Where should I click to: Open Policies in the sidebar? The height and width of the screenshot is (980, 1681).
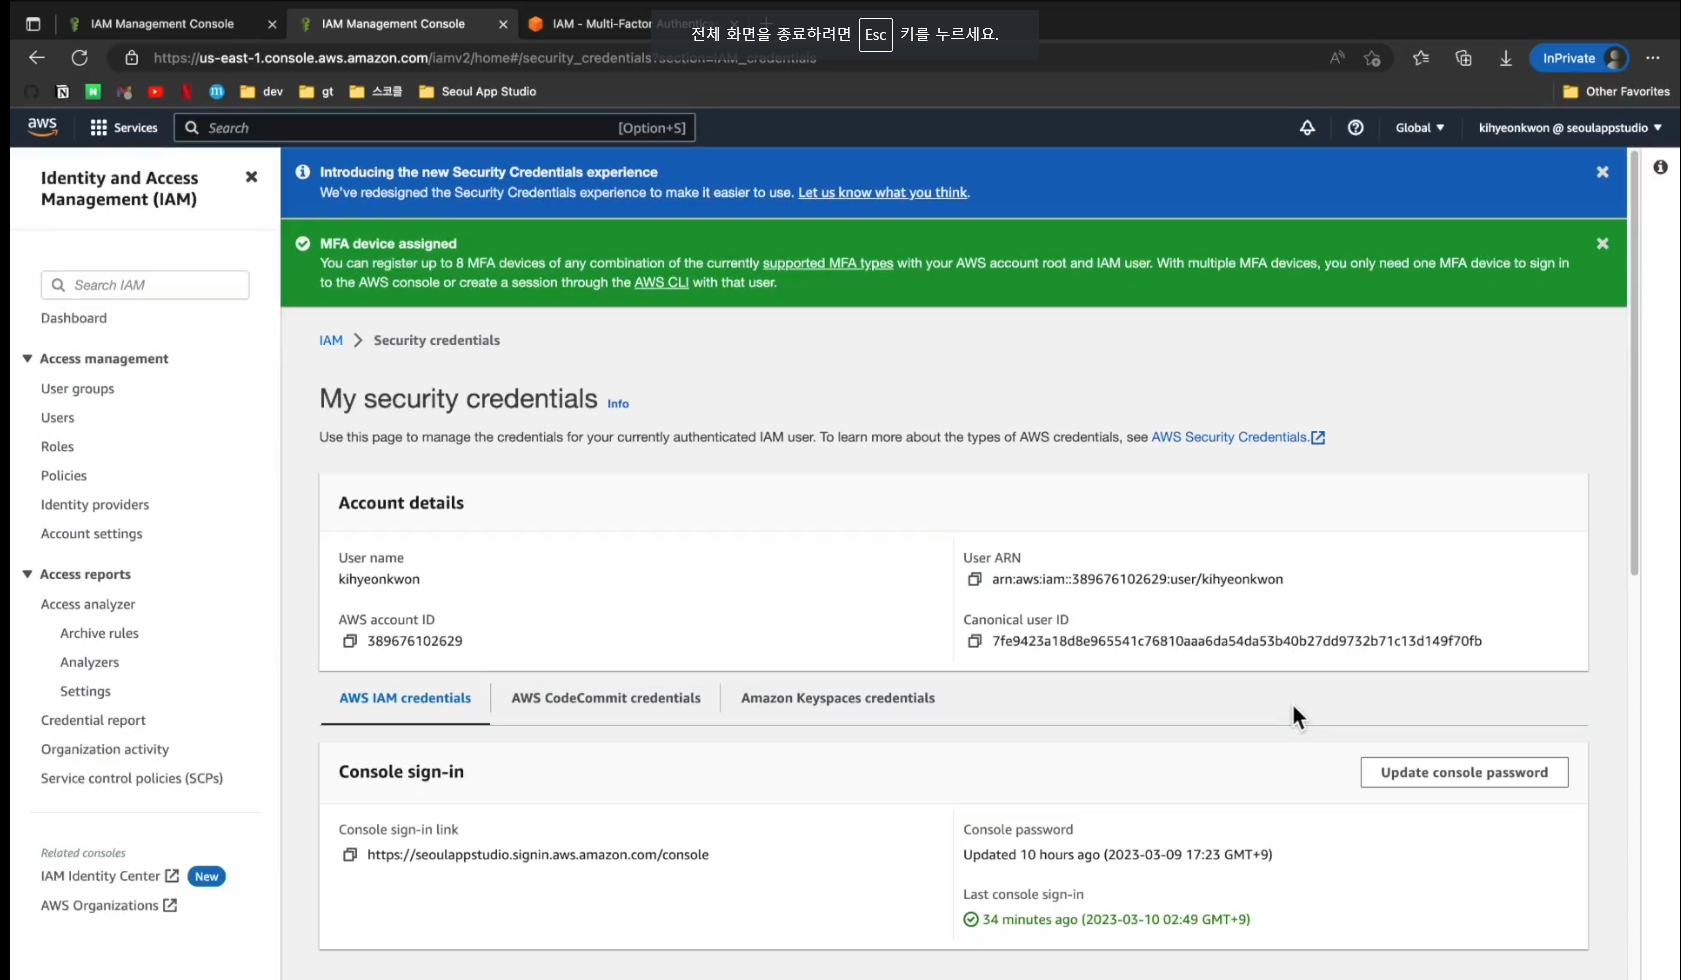tap(64, 476)
